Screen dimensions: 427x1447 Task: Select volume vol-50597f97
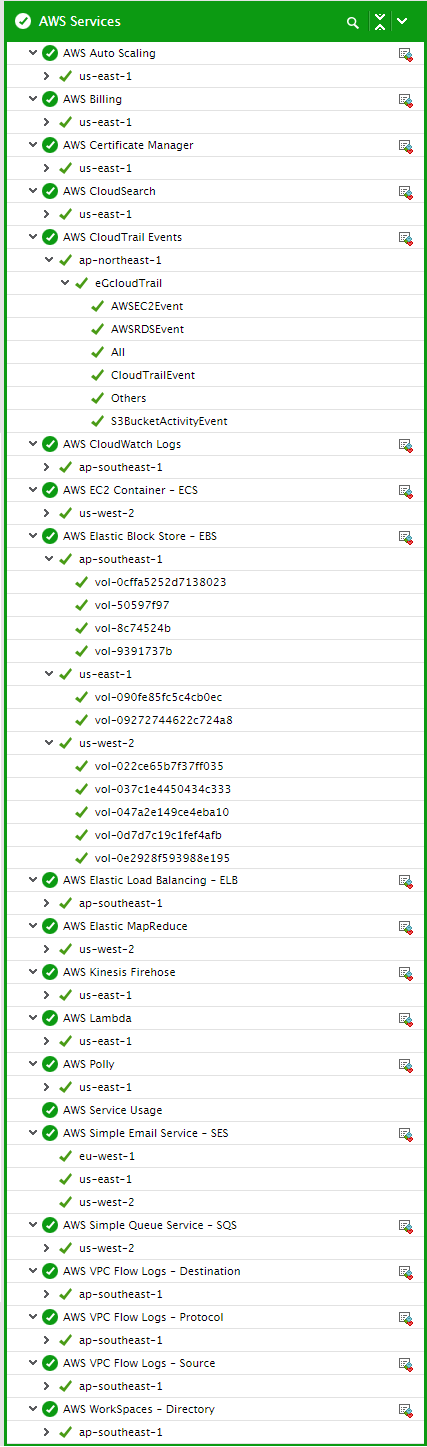[133, 605]
